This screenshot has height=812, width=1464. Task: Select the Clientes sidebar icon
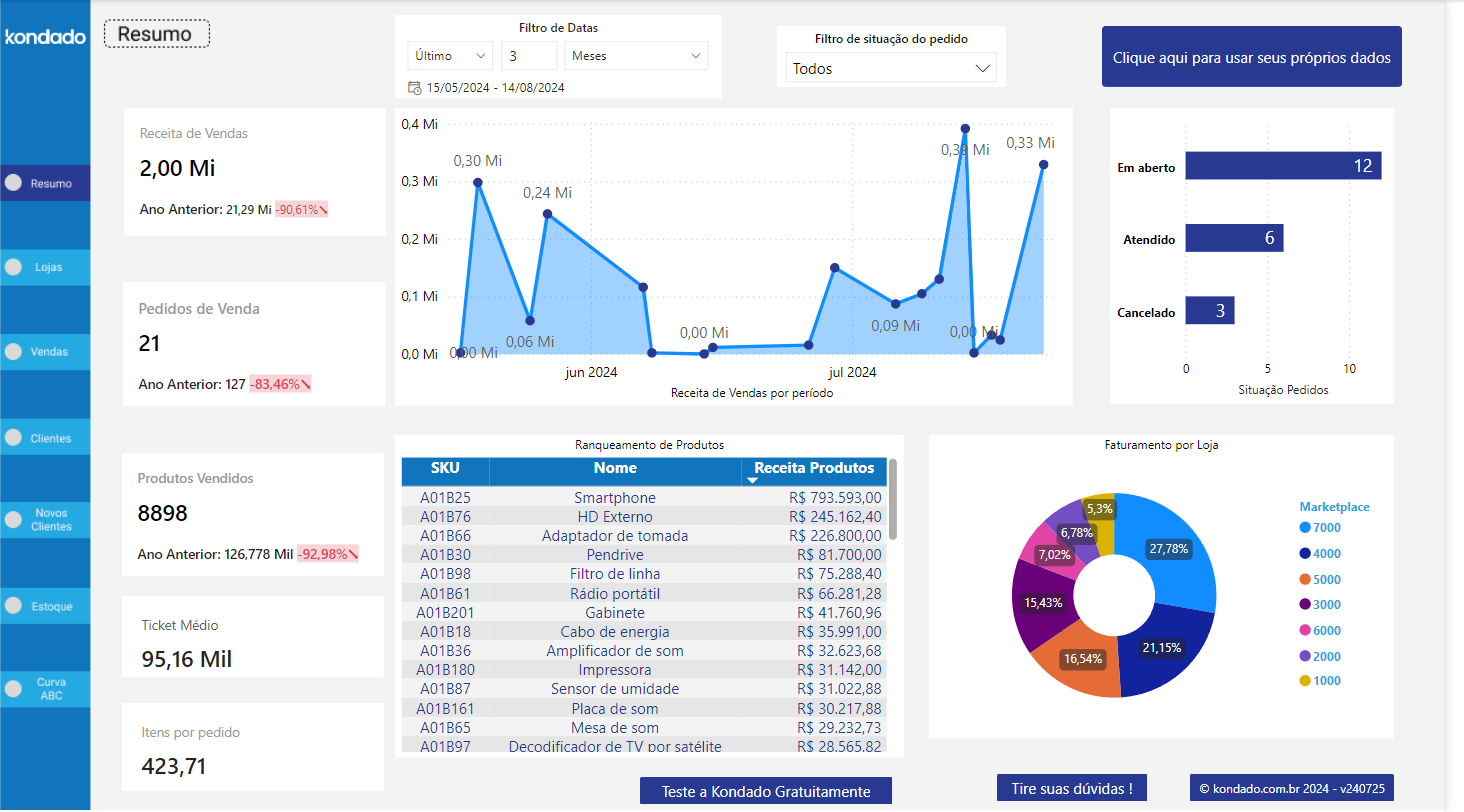tap(12, 436)
